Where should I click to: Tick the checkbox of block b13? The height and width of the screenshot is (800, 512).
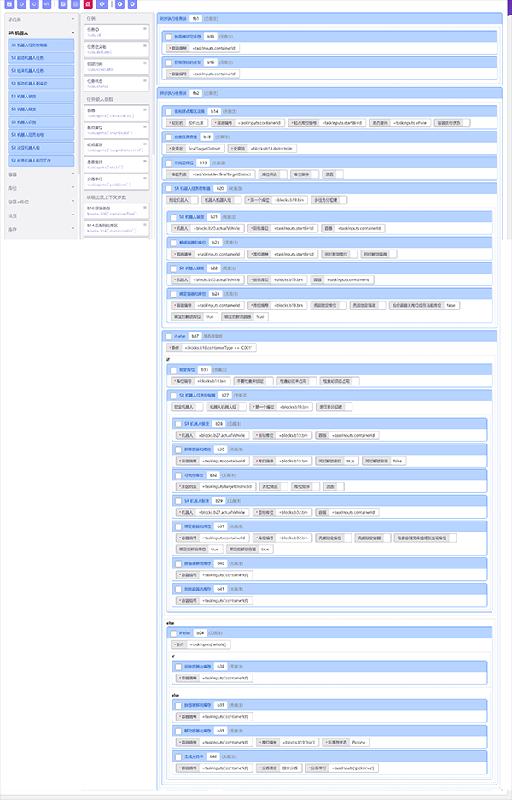168,163
